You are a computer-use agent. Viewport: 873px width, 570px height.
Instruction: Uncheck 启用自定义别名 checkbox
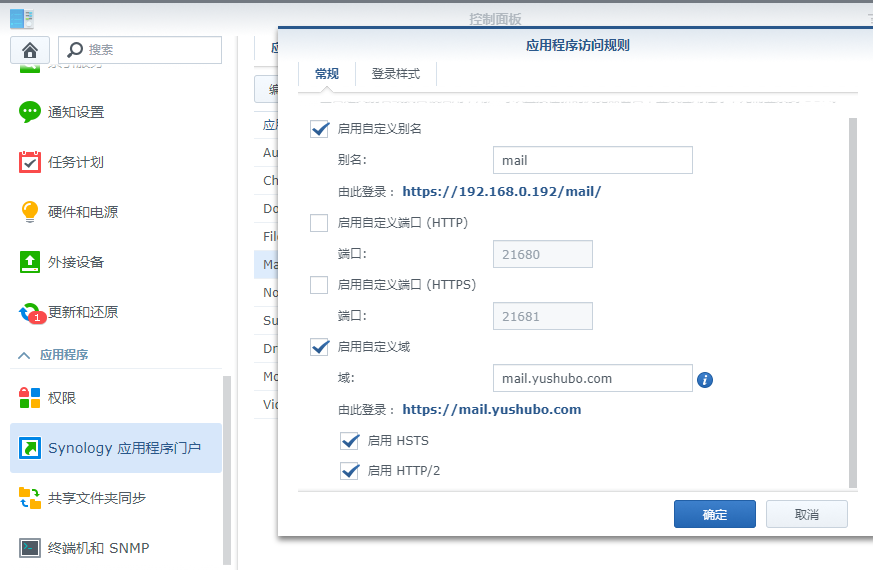click(320, 129)
